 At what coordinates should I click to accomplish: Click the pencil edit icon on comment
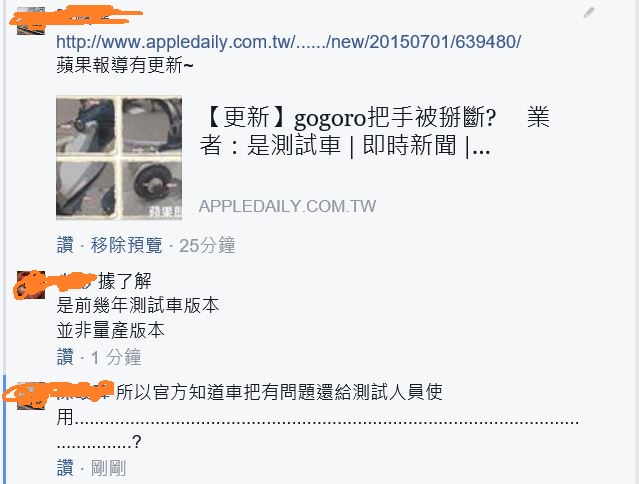pyautogui.click(x=588, y=13)
